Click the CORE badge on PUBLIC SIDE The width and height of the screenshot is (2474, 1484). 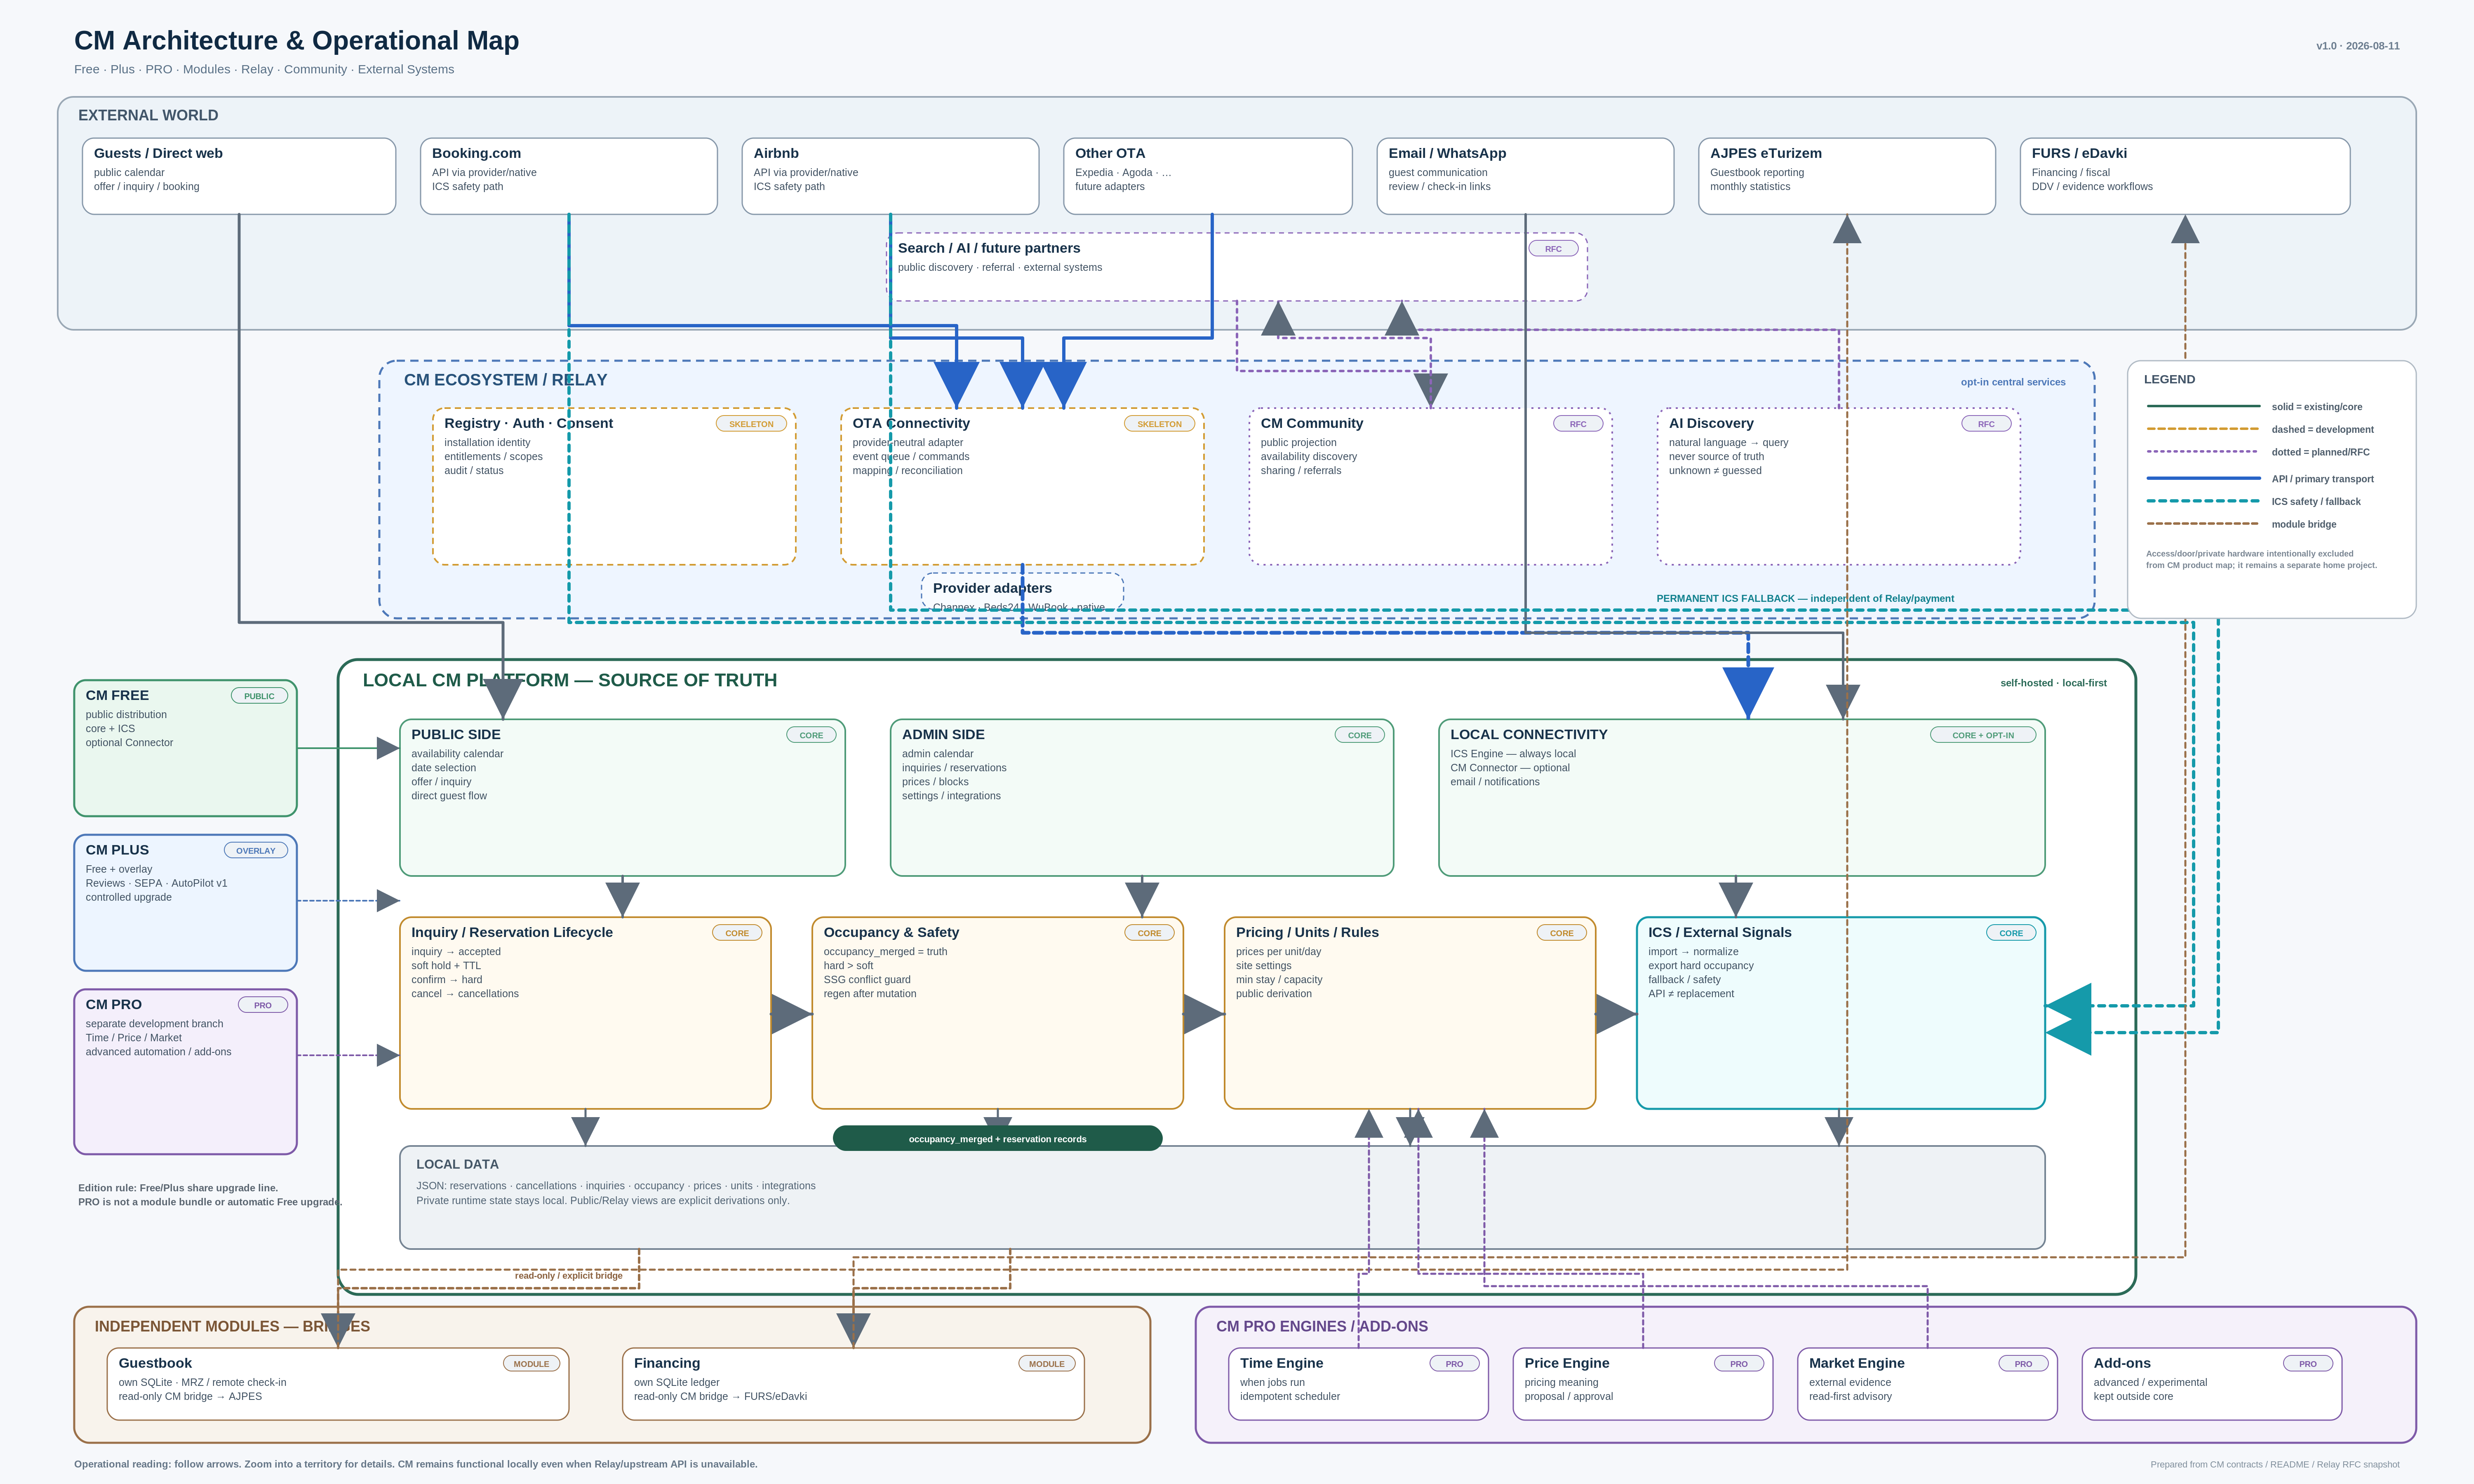(811, 735)
